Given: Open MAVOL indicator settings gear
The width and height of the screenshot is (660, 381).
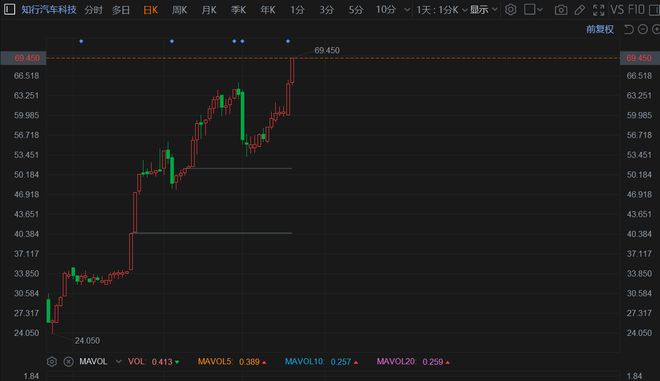Looking at the screenshot, I should pos(52,362).
